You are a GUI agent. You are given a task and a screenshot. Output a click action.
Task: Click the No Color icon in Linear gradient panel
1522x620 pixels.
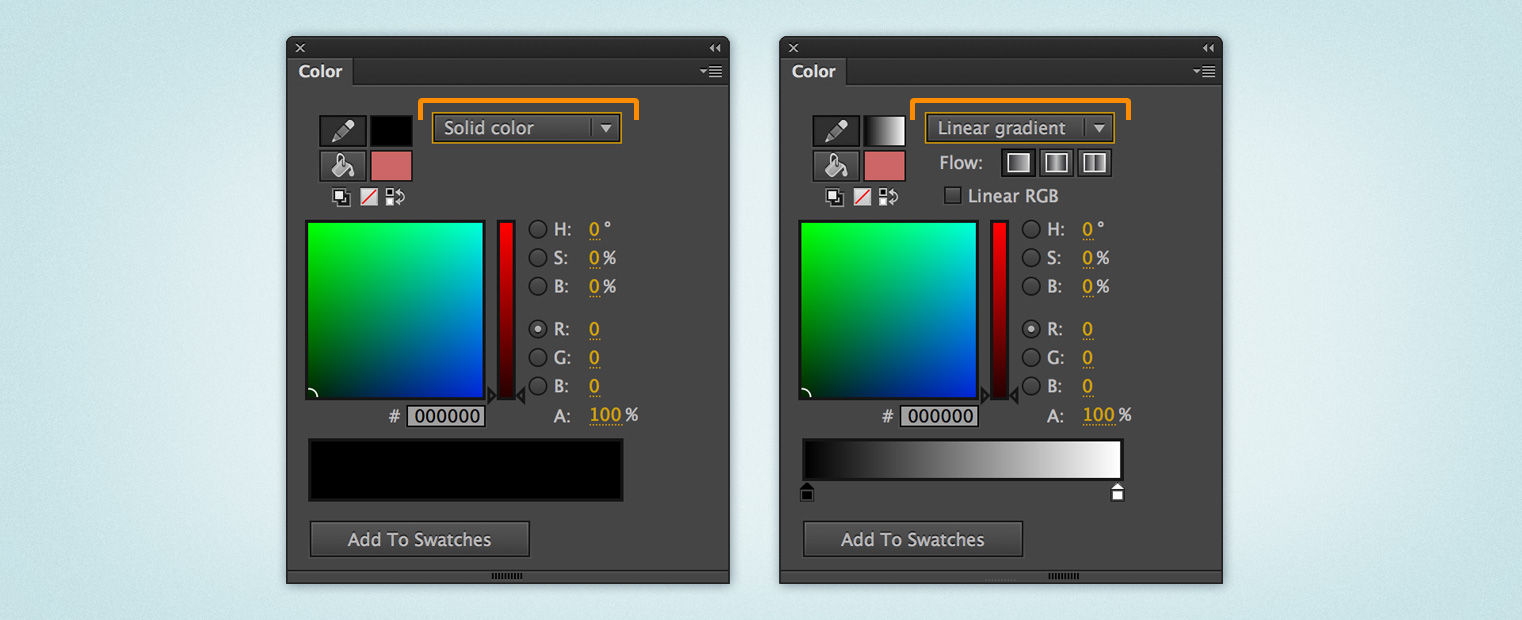coord(862,197)
